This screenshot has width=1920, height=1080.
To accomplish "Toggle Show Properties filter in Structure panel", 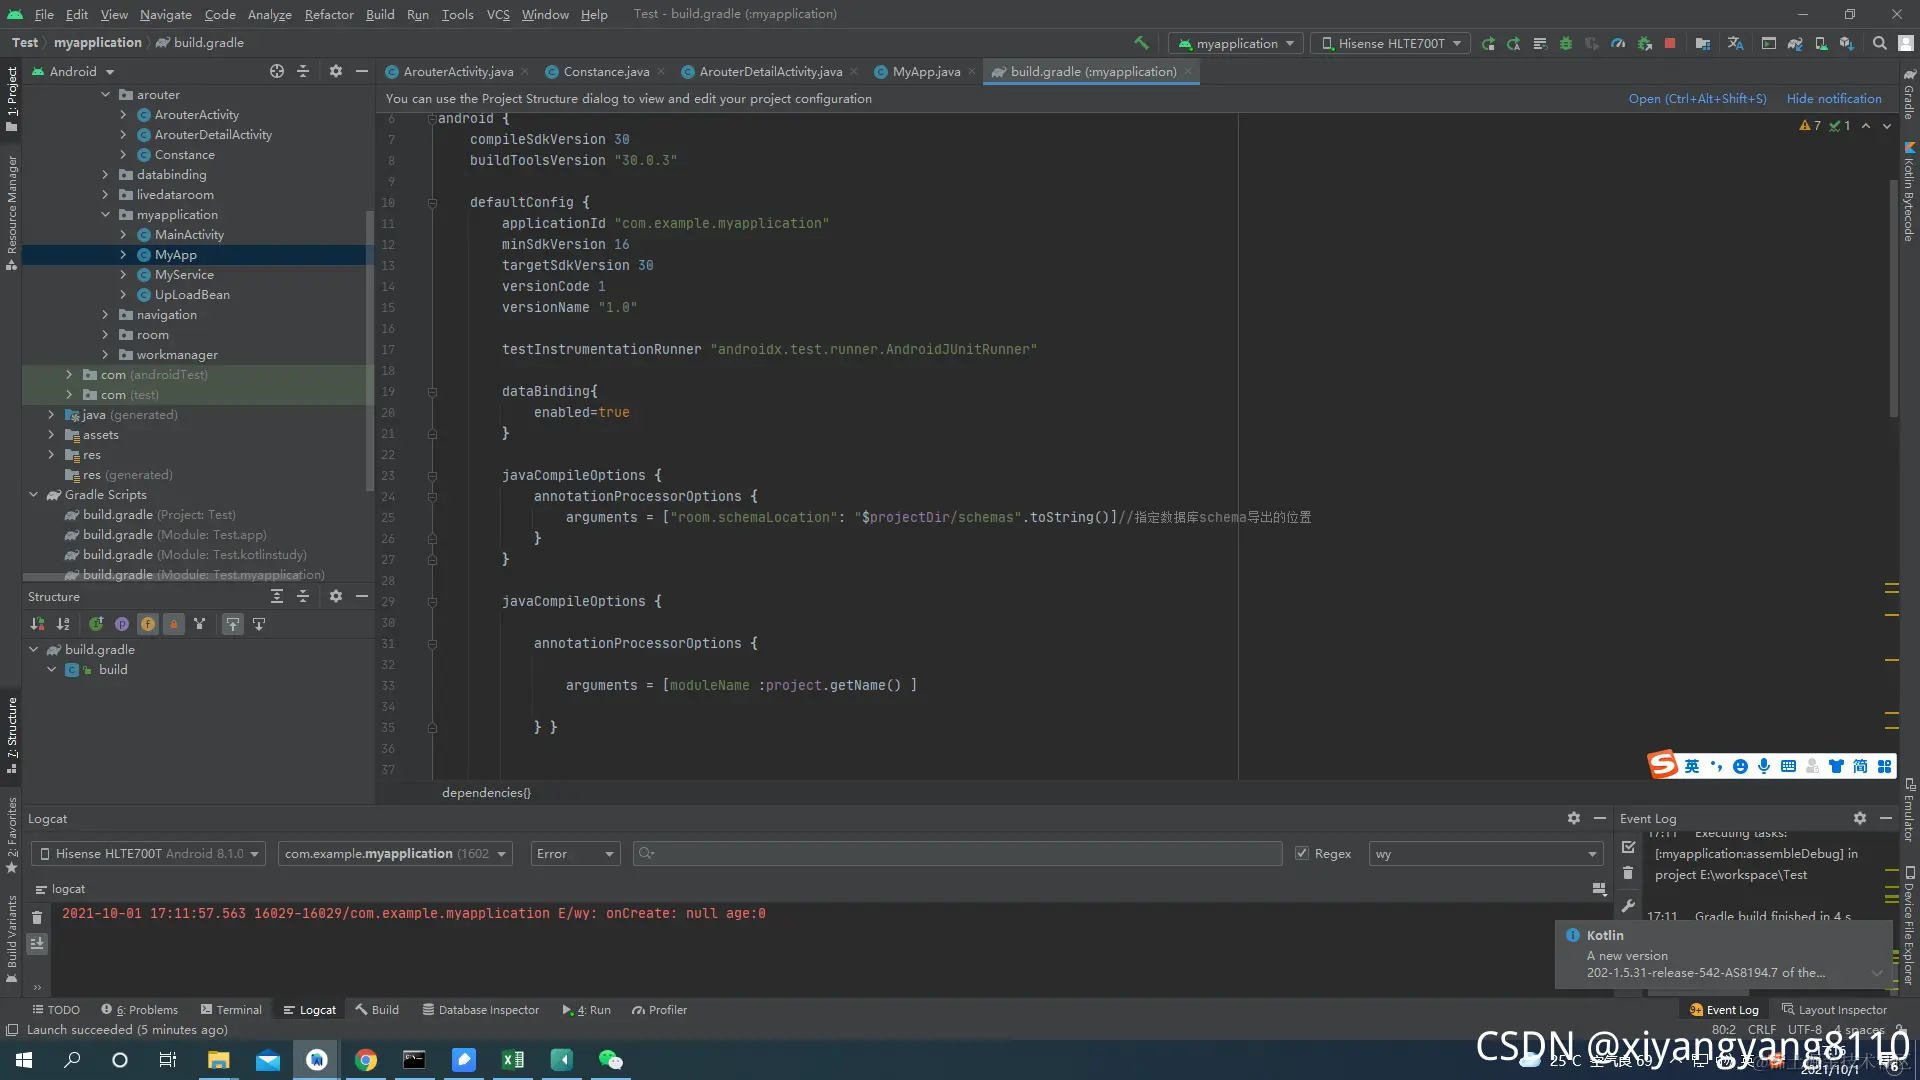I will pos(122,624).
